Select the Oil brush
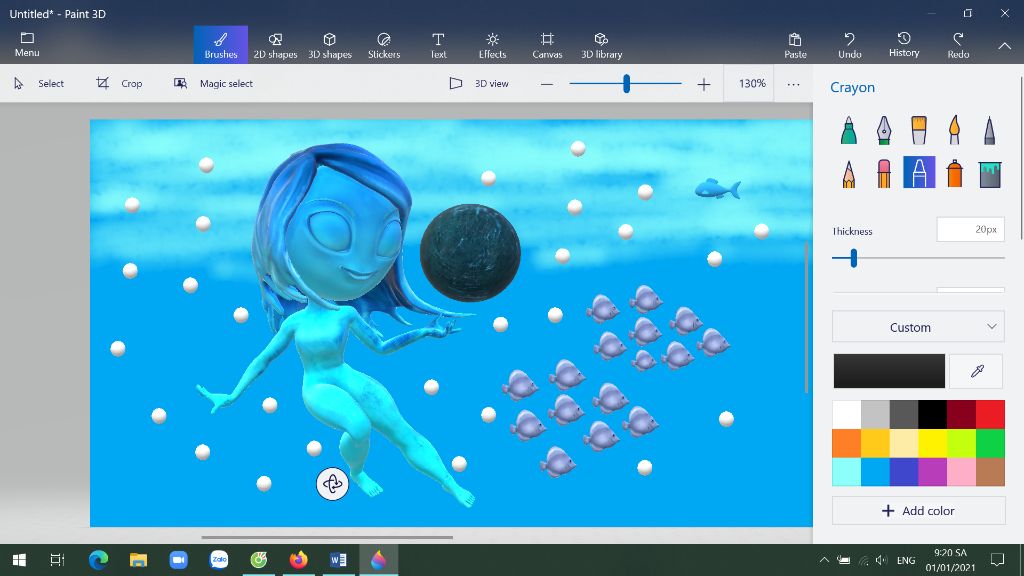Image resolution: width=1024 pixels, height=576 pixels. 919,130
